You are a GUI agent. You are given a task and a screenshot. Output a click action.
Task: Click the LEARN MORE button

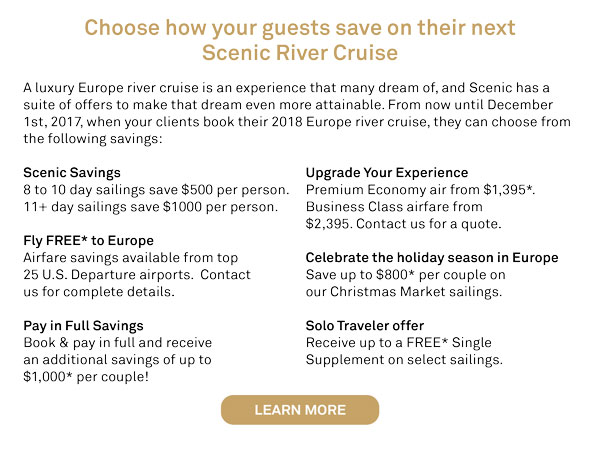300,410
